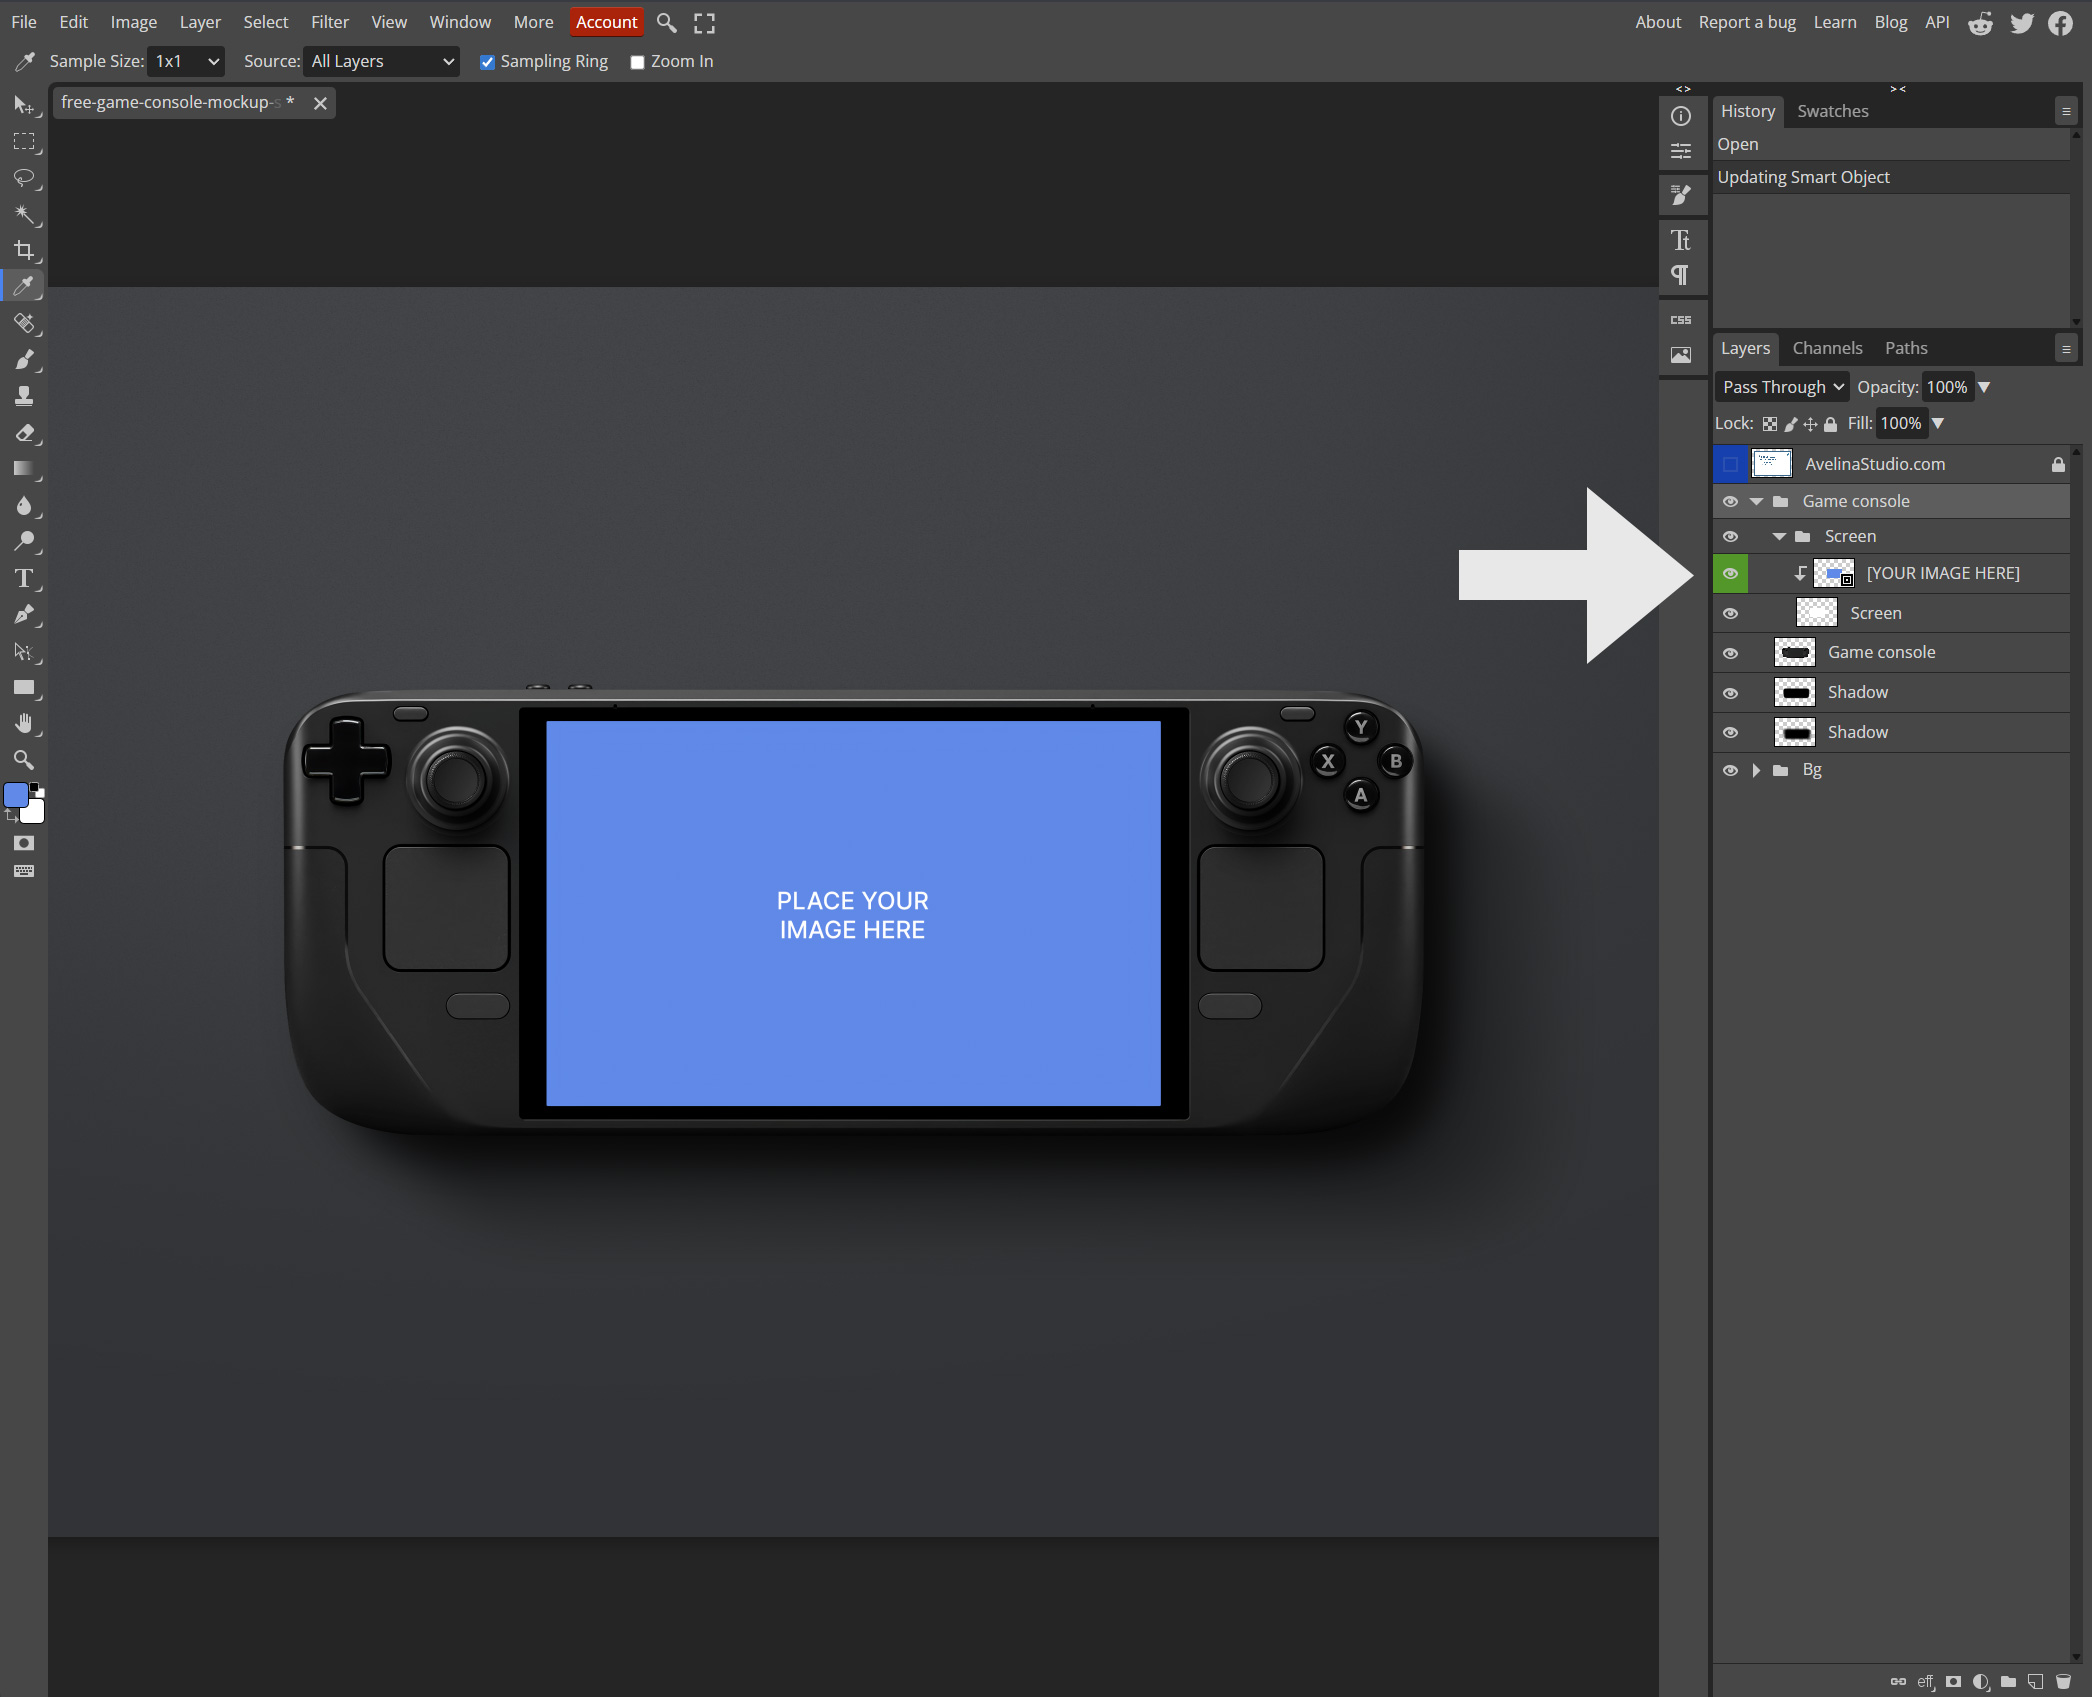
Task: Uncheck the Sampling Ring checkbox
Action: [487, 62]
